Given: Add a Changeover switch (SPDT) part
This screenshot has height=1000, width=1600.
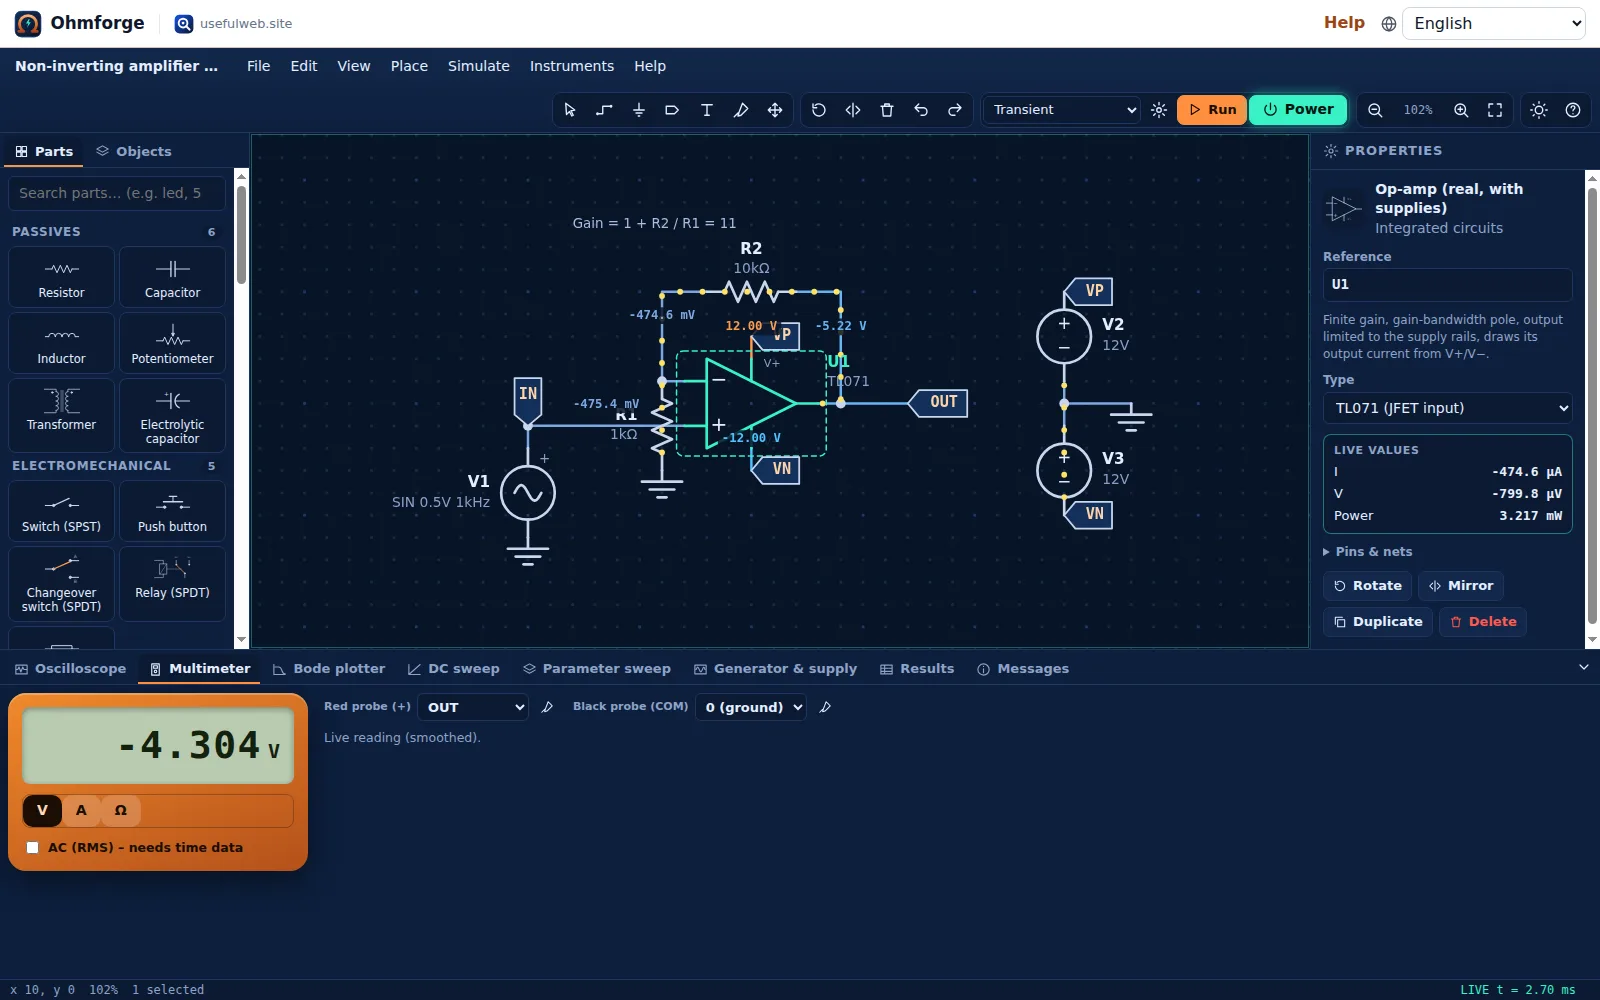Looking at the screenshot, I should click(61, 583).
